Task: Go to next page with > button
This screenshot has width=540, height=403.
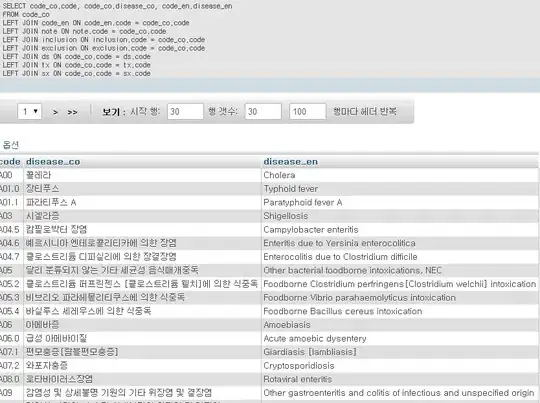Action: click(x=55, y=112)
